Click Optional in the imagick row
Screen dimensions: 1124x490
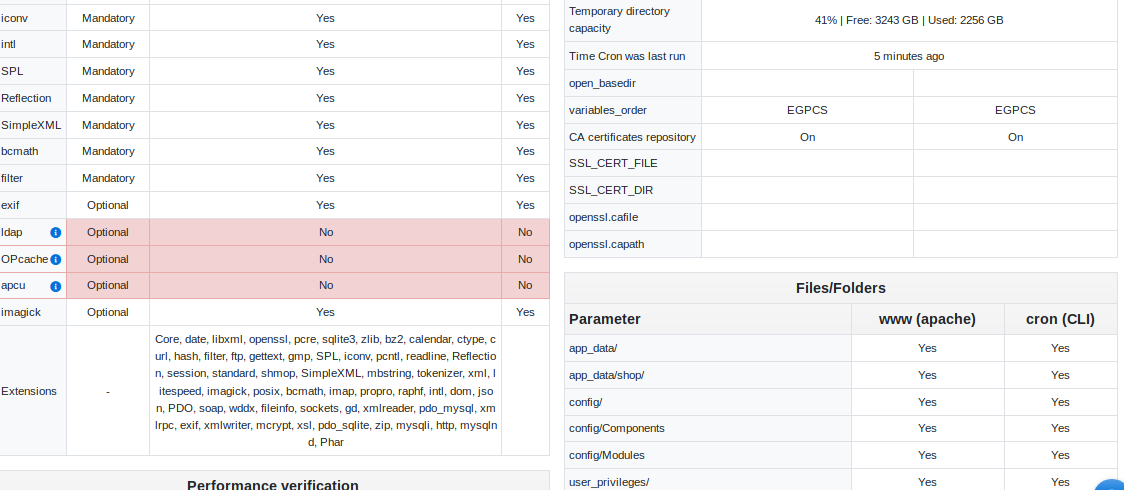(108, 312)
